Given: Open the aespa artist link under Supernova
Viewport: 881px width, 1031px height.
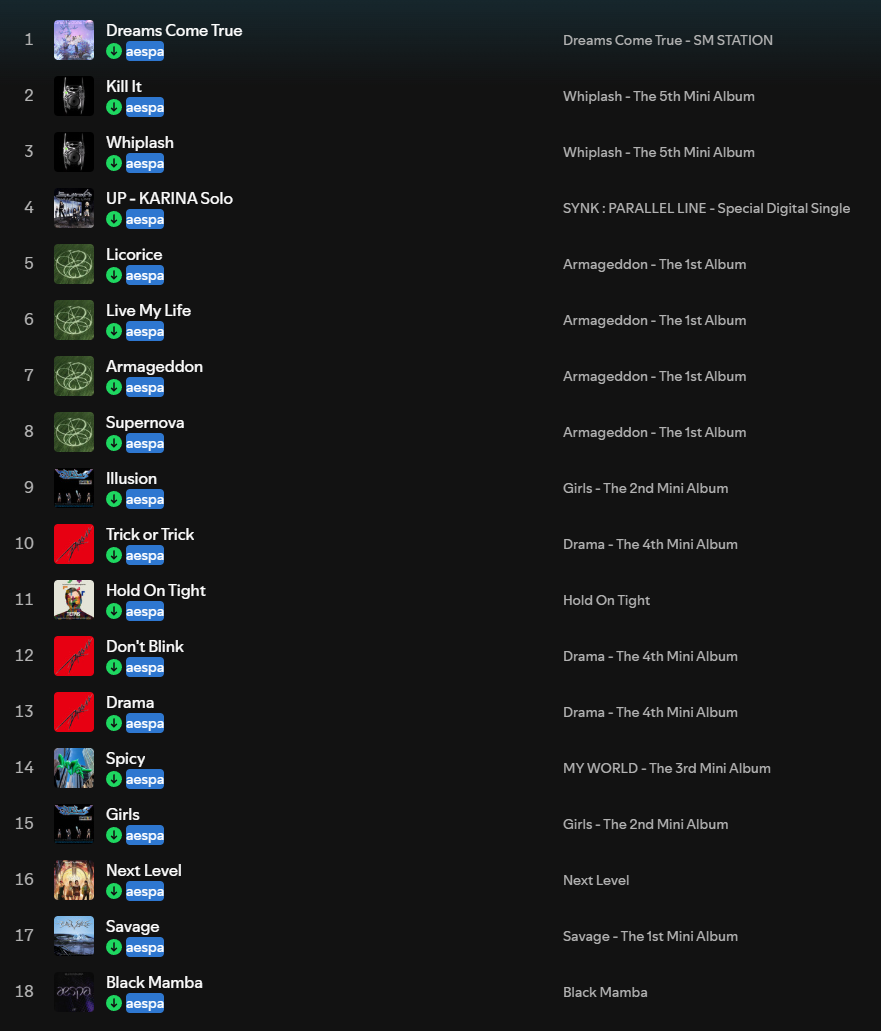Looking at the screenshot, I should click(x=145, y=443).
